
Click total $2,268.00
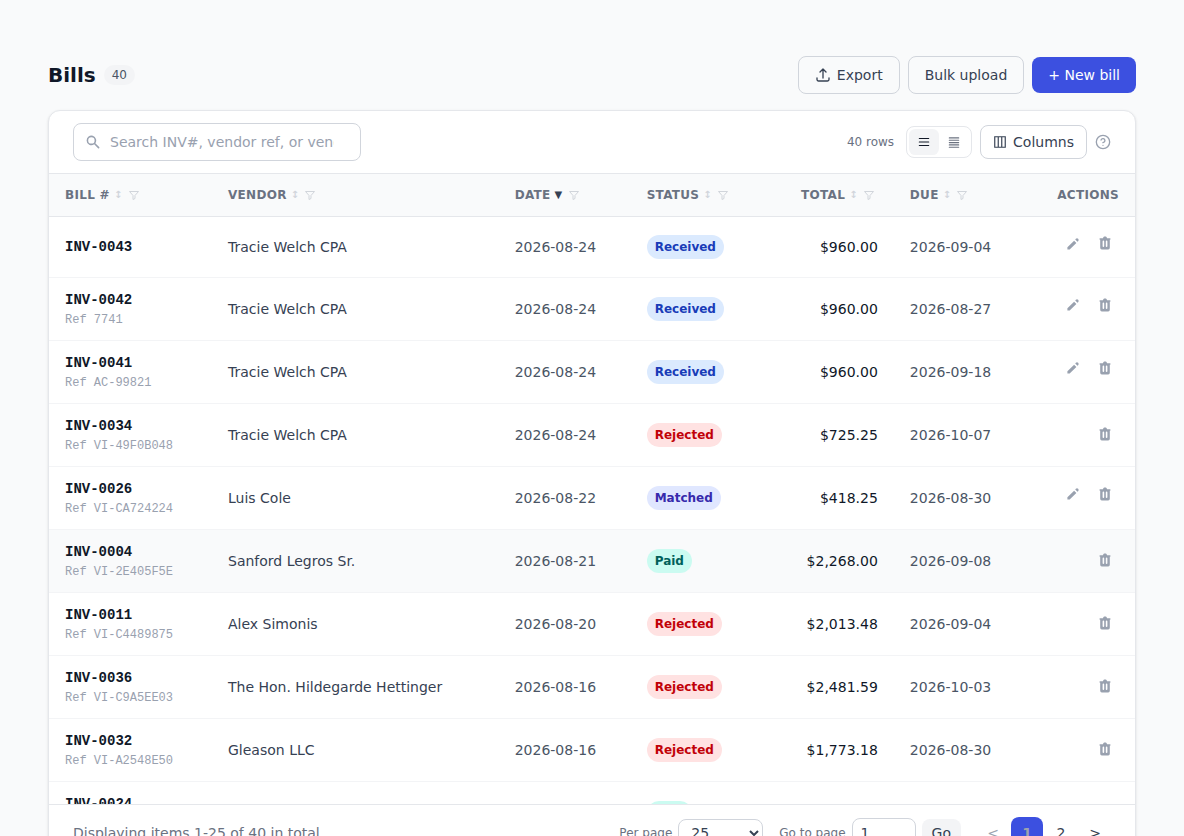842,561
